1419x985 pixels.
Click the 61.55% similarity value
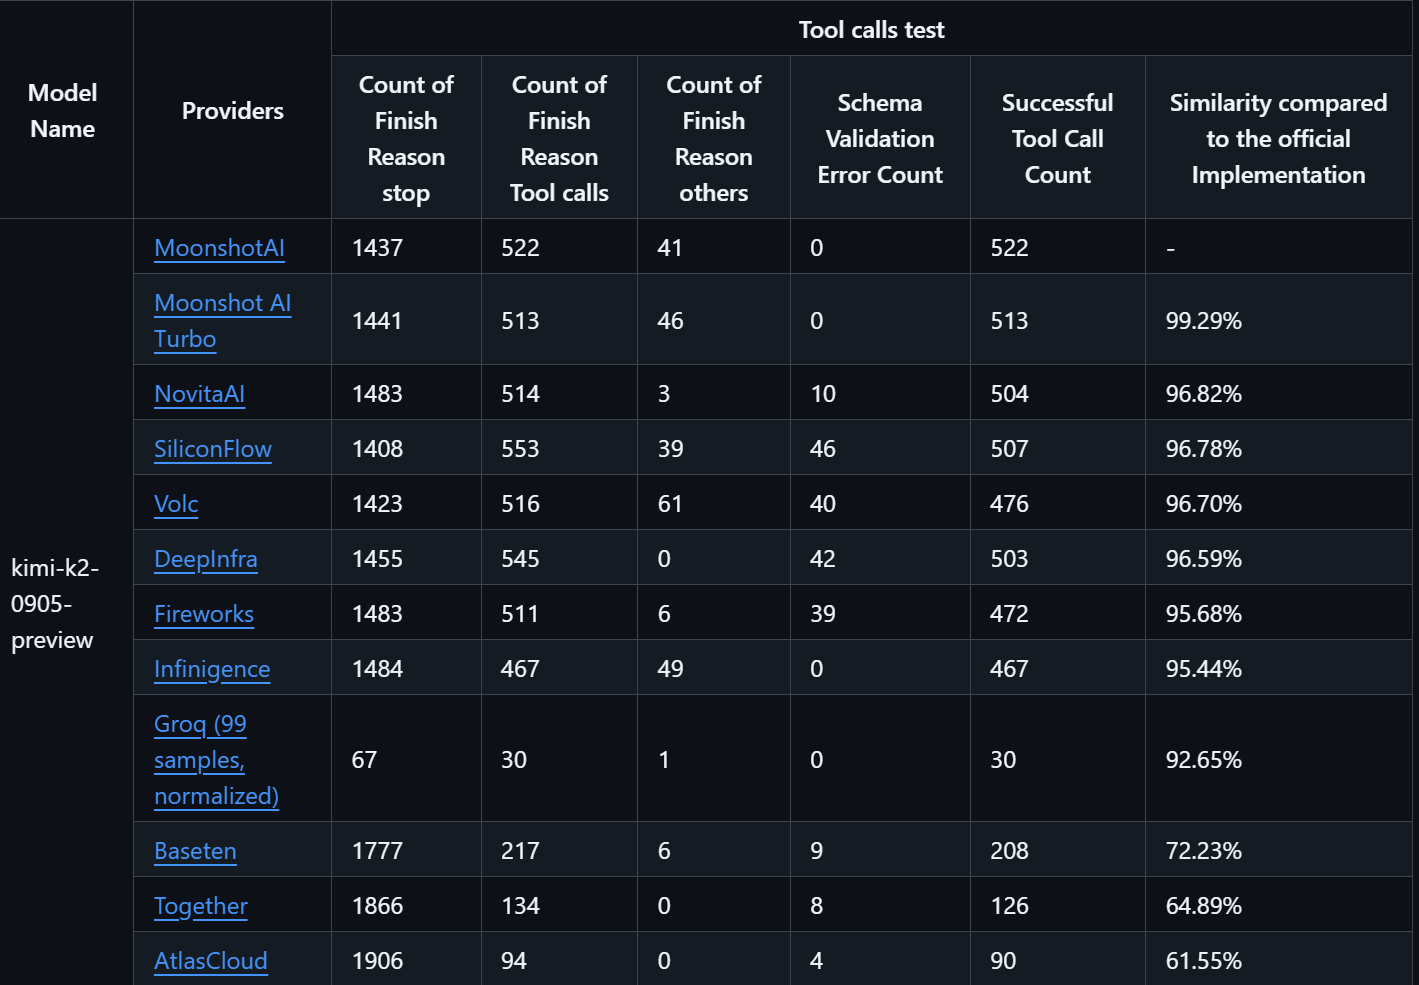(1204, 961)
